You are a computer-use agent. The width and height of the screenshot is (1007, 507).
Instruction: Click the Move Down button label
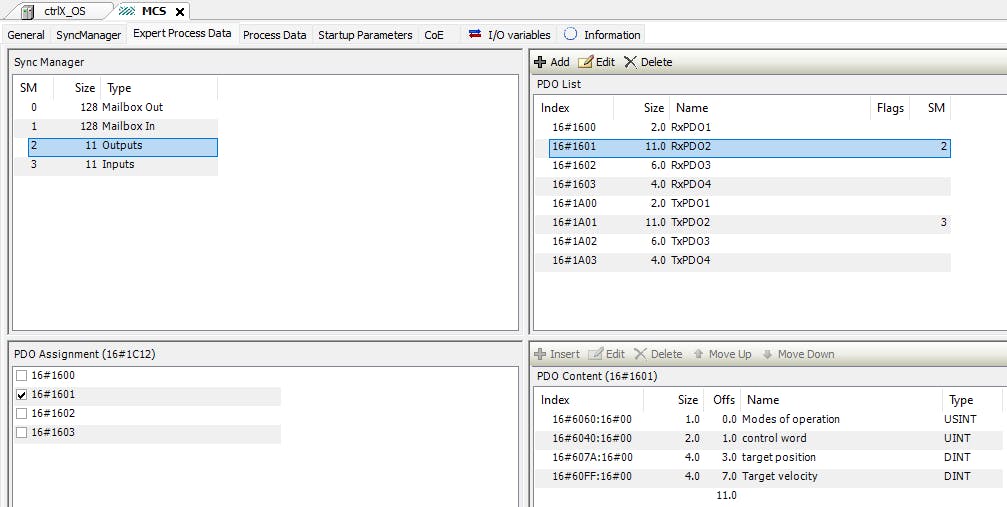(806, 354)
